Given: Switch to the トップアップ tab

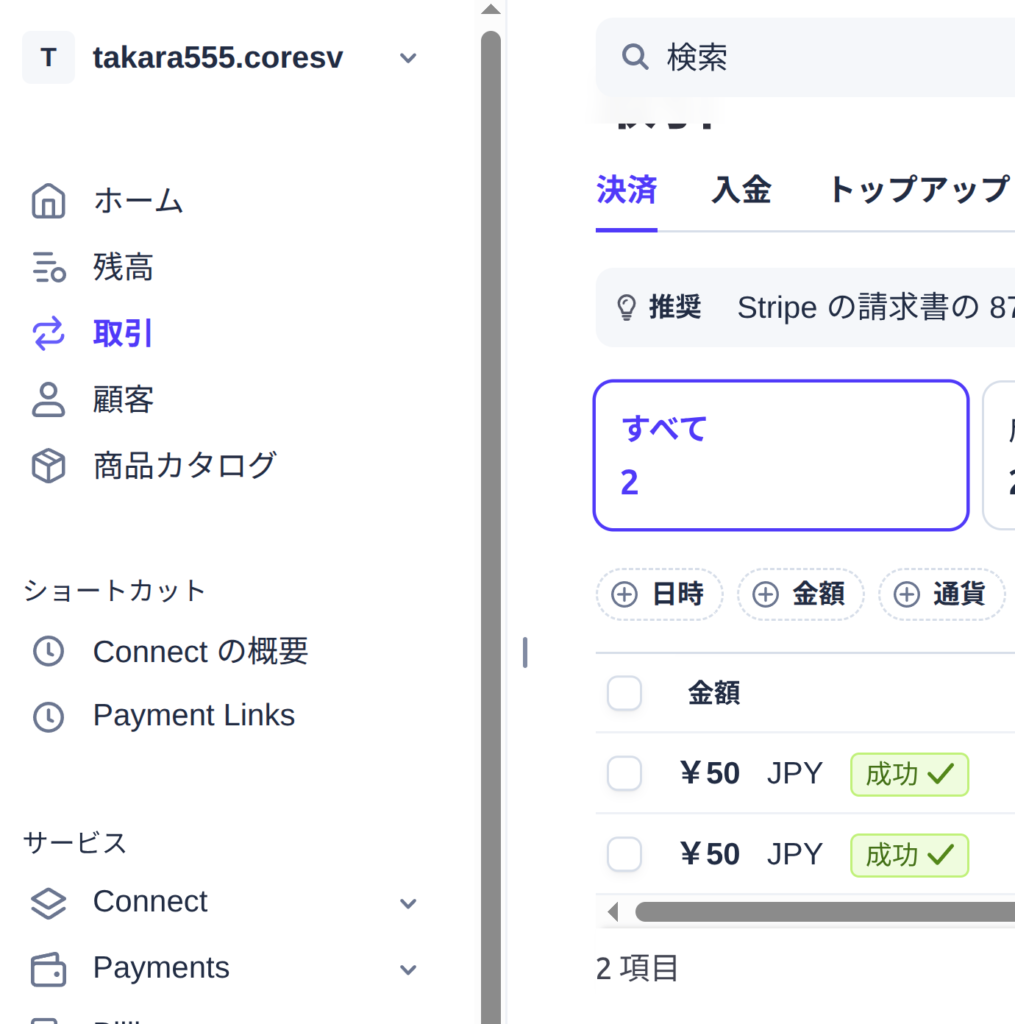Looking at the screenshot, I should coord(918,190).
